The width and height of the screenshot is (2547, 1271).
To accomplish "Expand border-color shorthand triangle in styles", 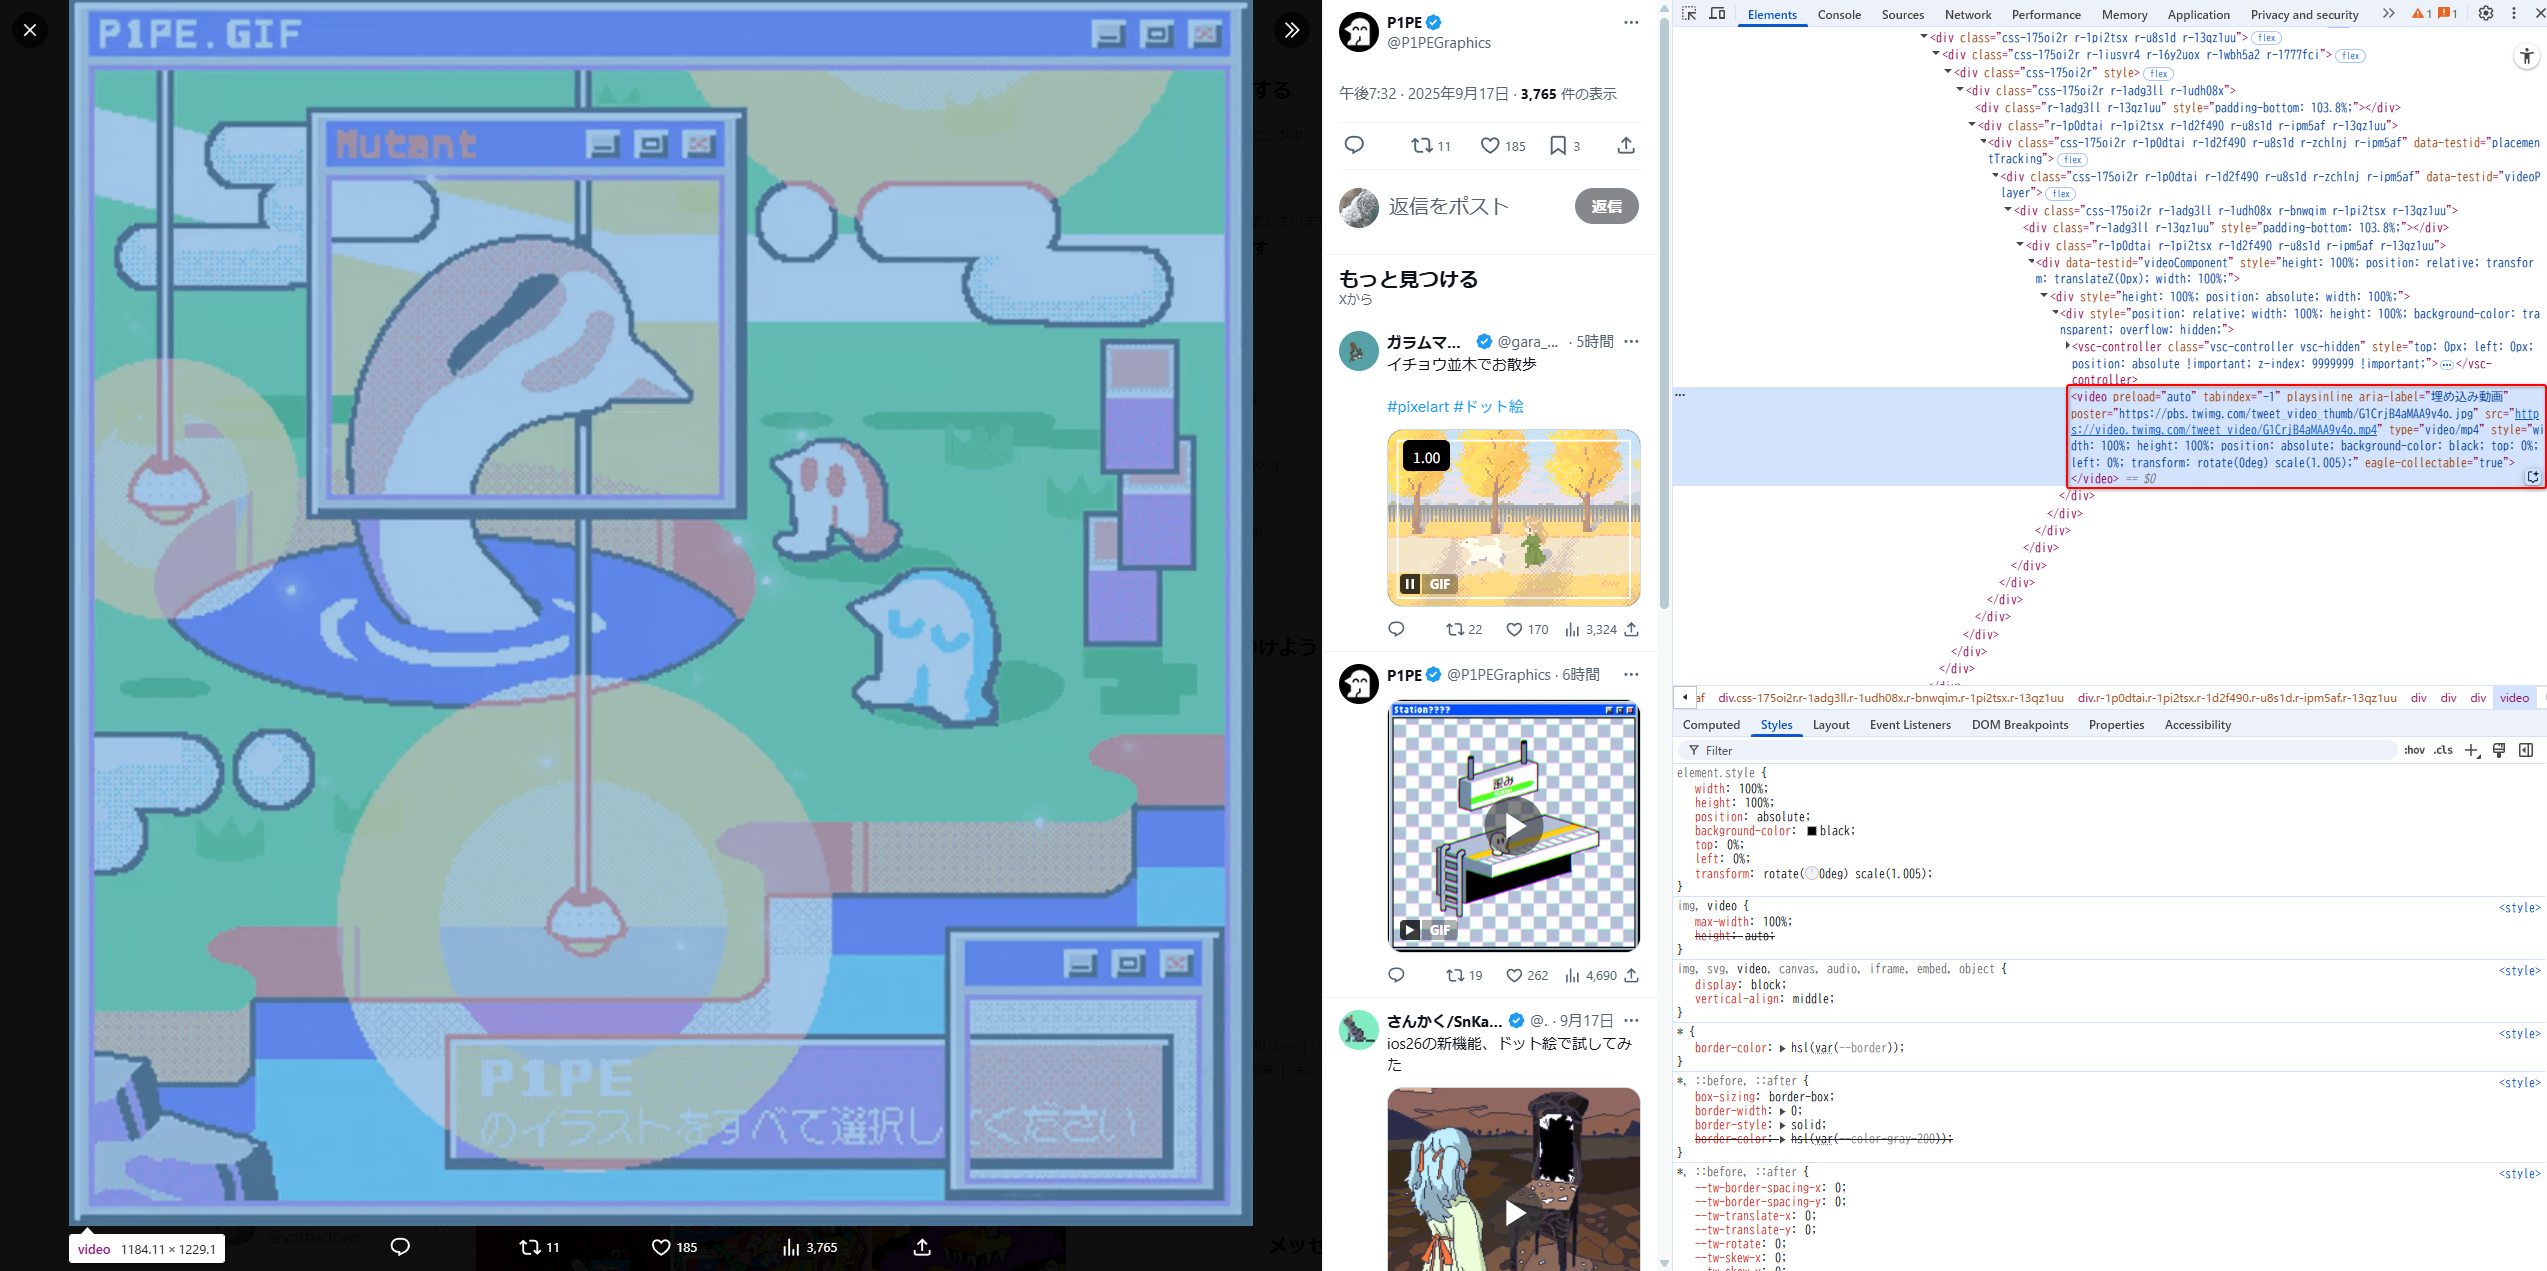I will click(x=1782, y=1048).
